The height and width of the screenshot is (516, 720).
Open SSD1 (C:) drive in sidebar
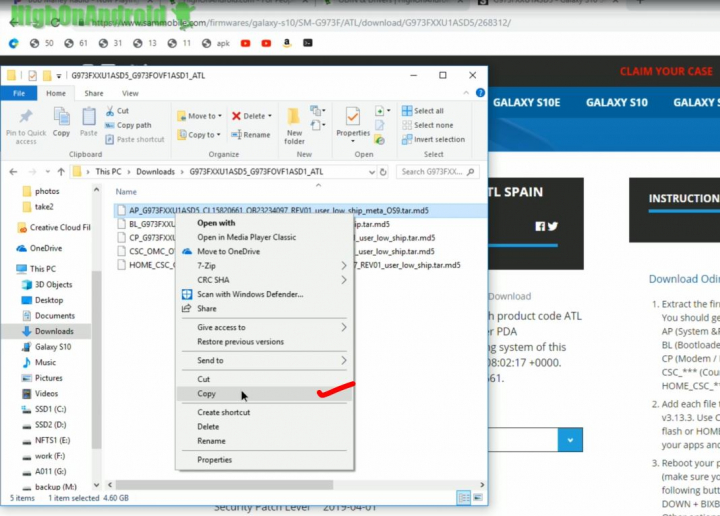[45, 409]
